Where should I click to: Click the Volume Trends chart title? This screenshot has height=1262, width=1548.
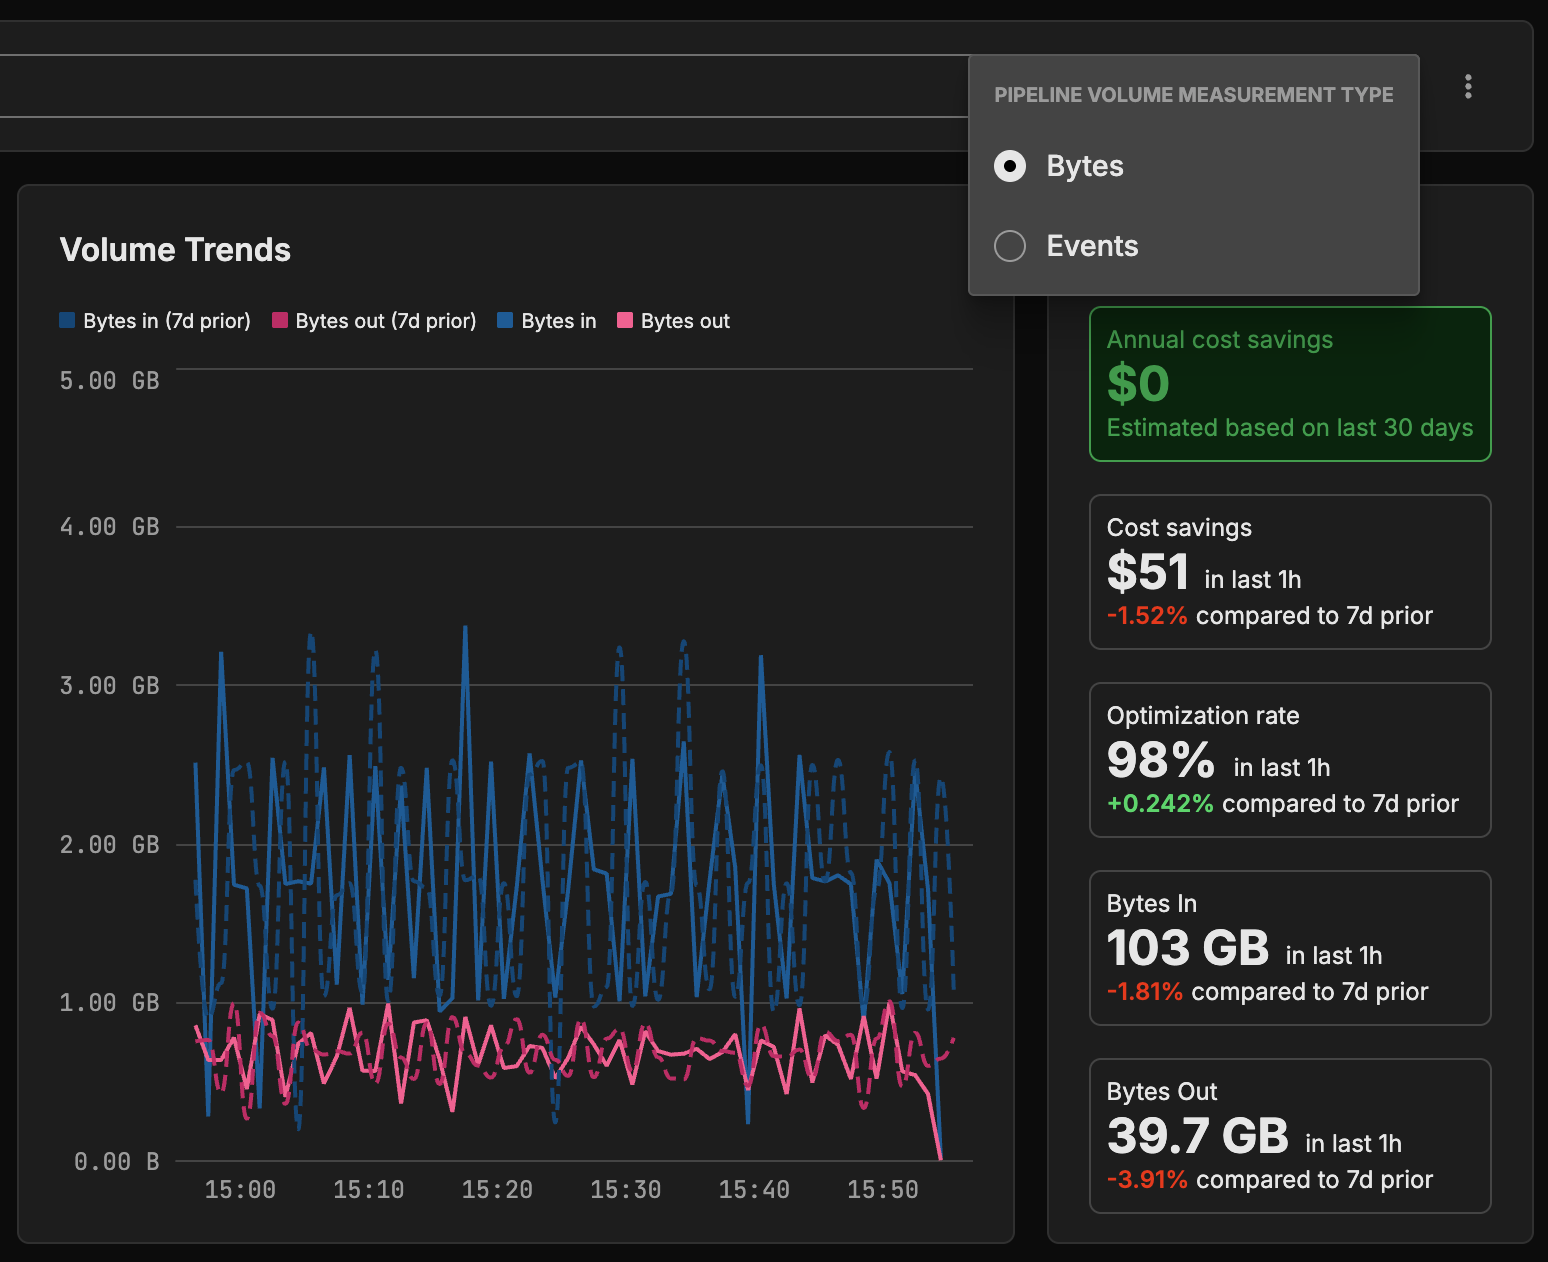[175, 250]
